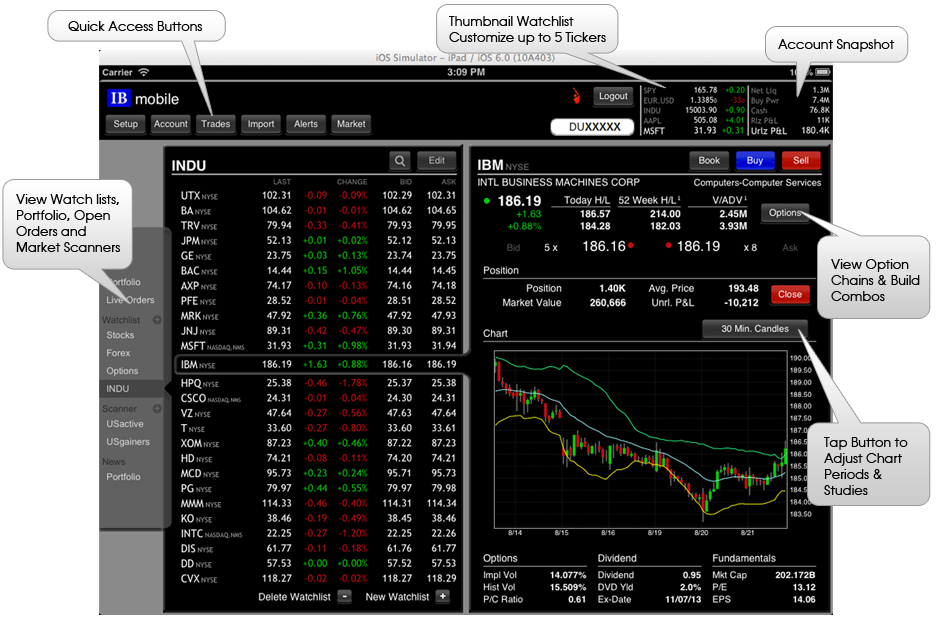Viewport: 940px width, 619px height.
Task: Tap the IB mobile logo
Action: 143,98
